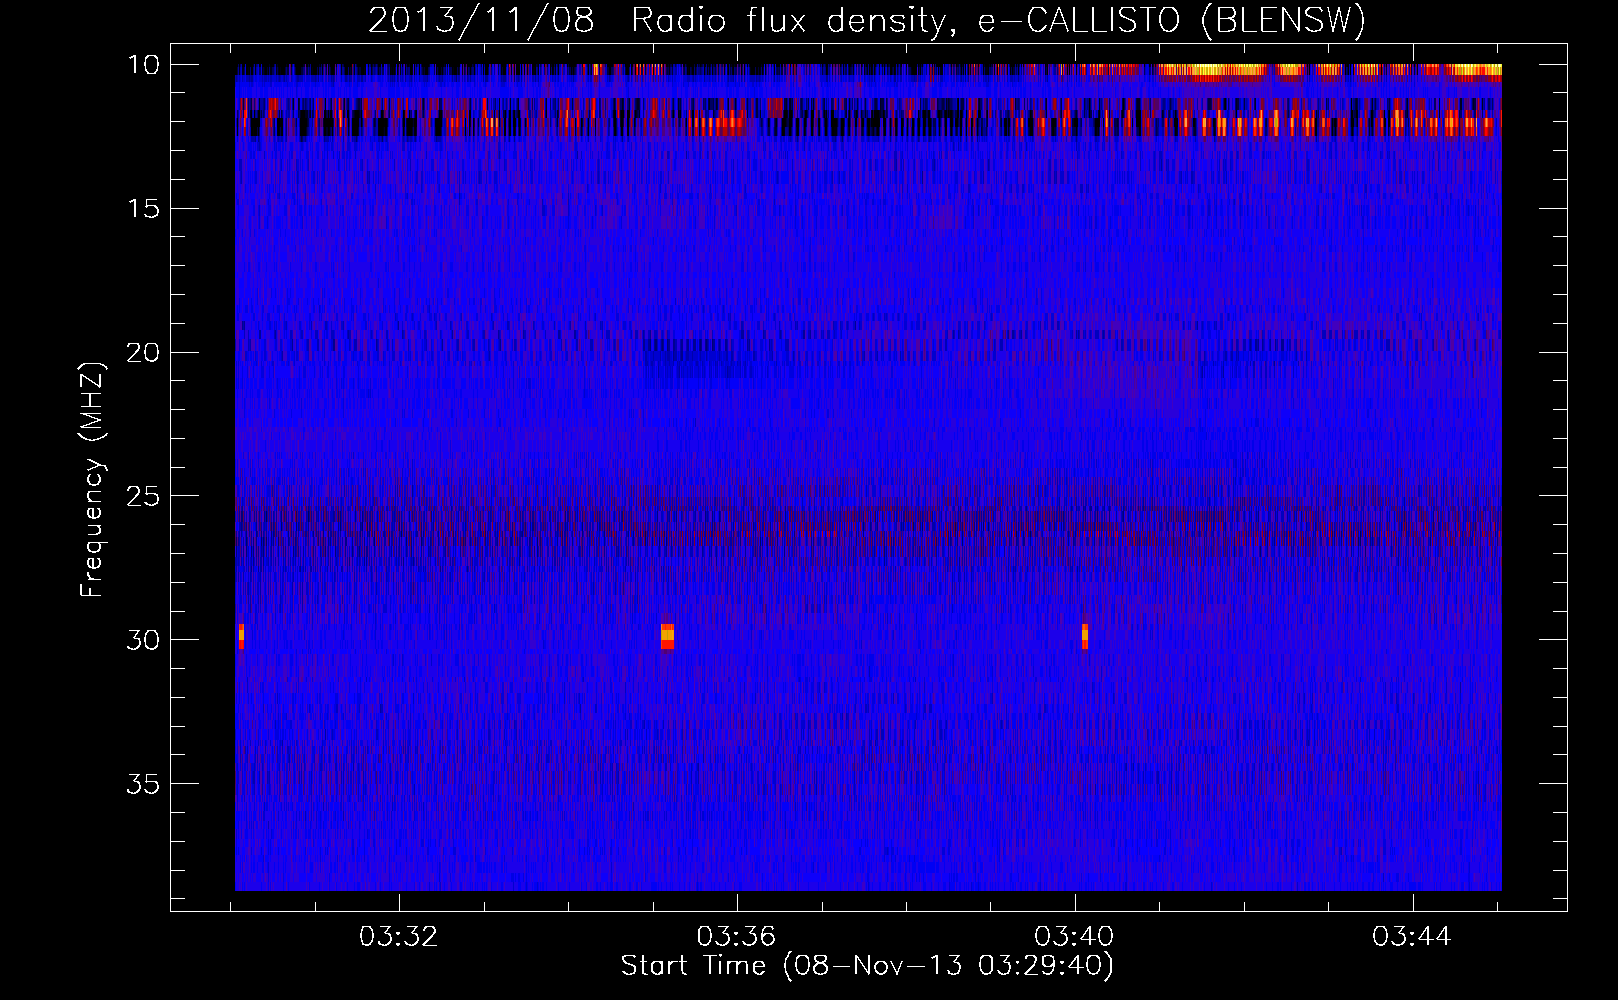This screenshot has height=1000, width=1618.
Task: Select the 15 MHz frequency tick label
Action: coord(143,209)
